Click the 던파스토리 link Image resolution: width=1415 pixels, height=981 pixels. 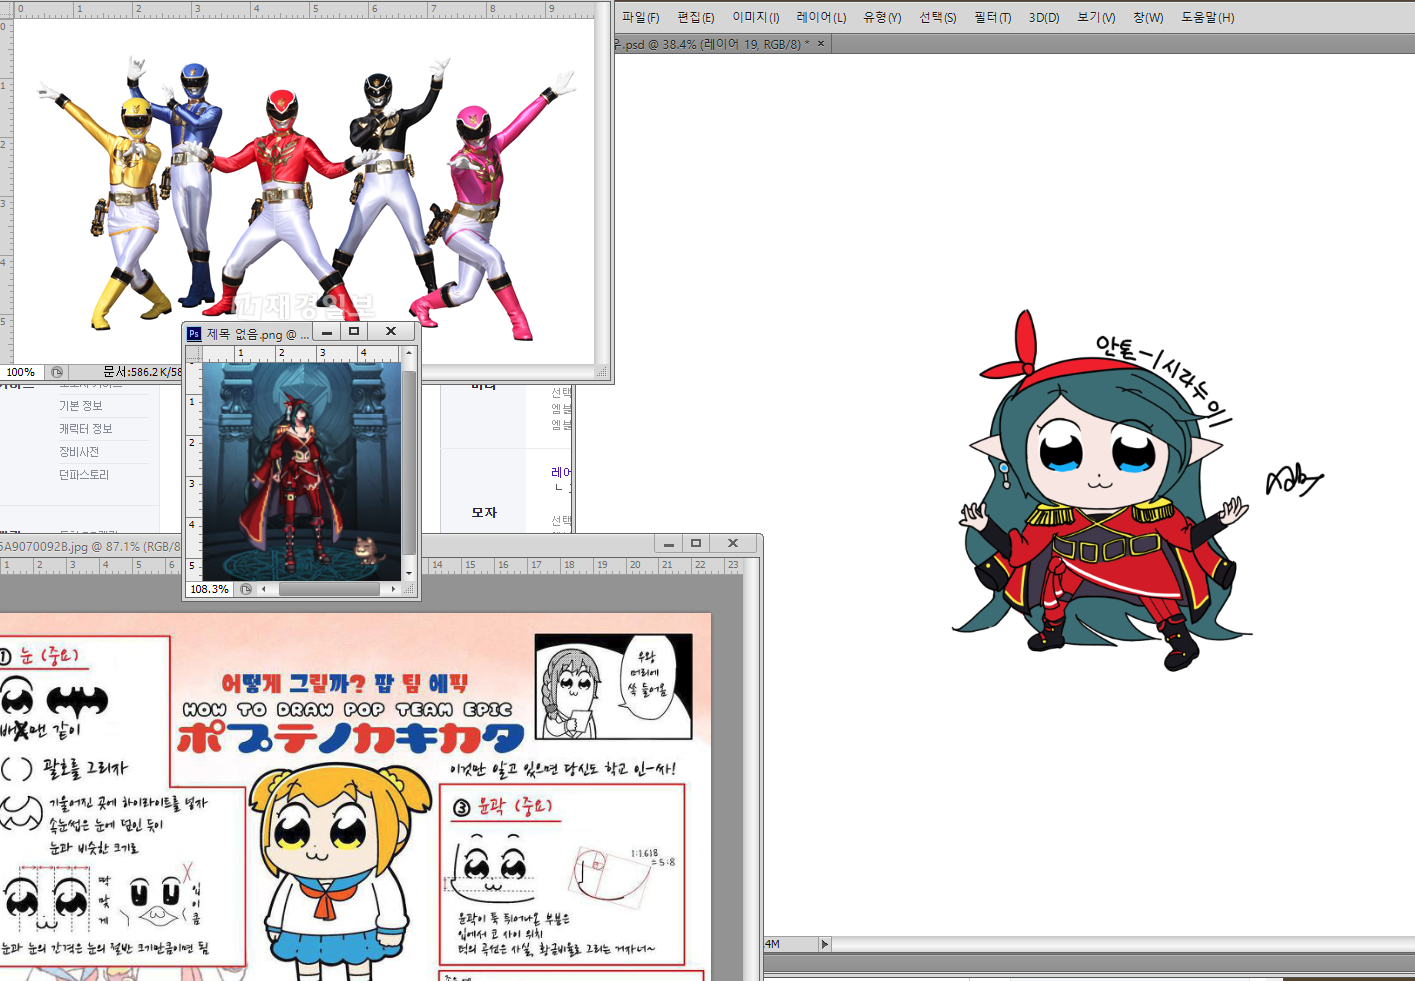84,475
